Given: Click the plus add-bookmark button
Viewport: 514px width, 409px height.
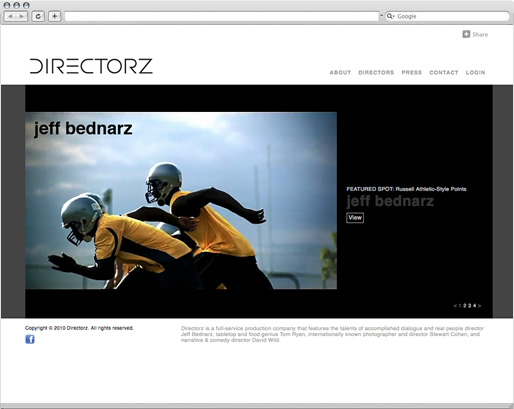Looking at the screenshot, I should coord(55,16).
